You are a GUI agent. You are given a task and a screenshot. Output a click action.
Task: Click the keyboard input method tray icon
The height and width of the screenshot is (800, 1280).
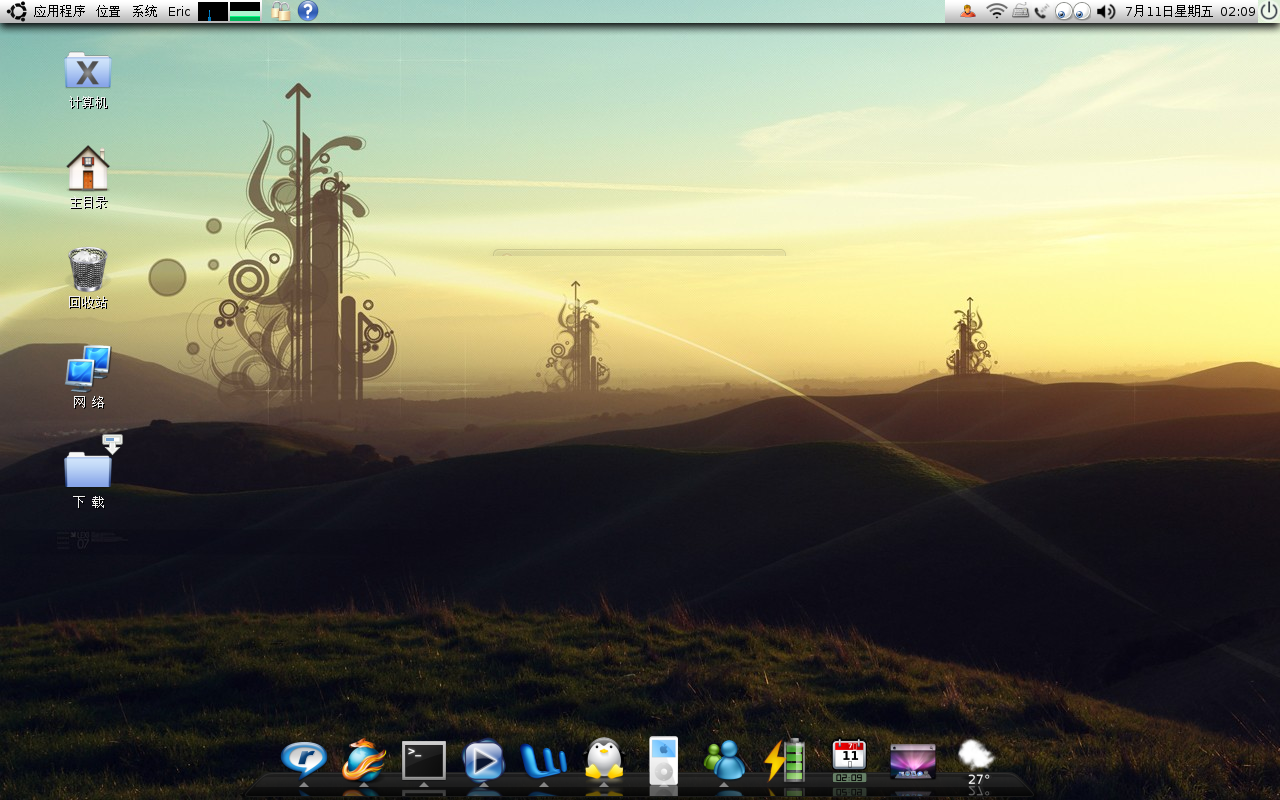(x=1020, y=11)
